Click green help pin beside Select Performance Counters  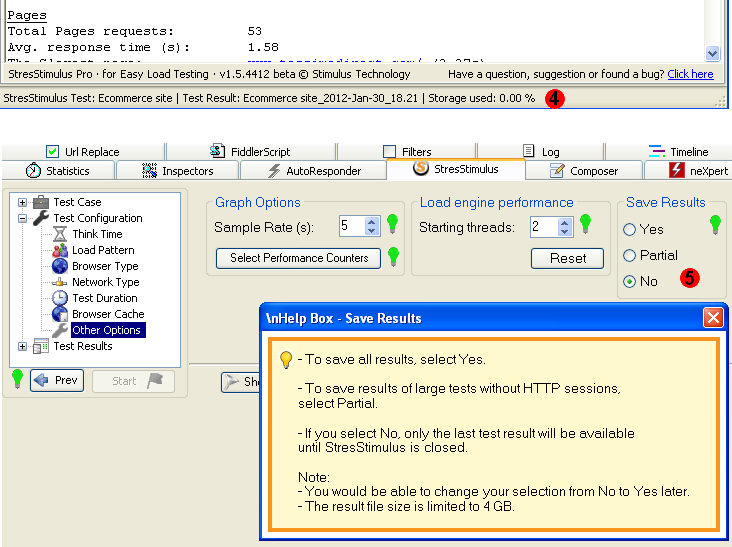click(x=394, y=257)
